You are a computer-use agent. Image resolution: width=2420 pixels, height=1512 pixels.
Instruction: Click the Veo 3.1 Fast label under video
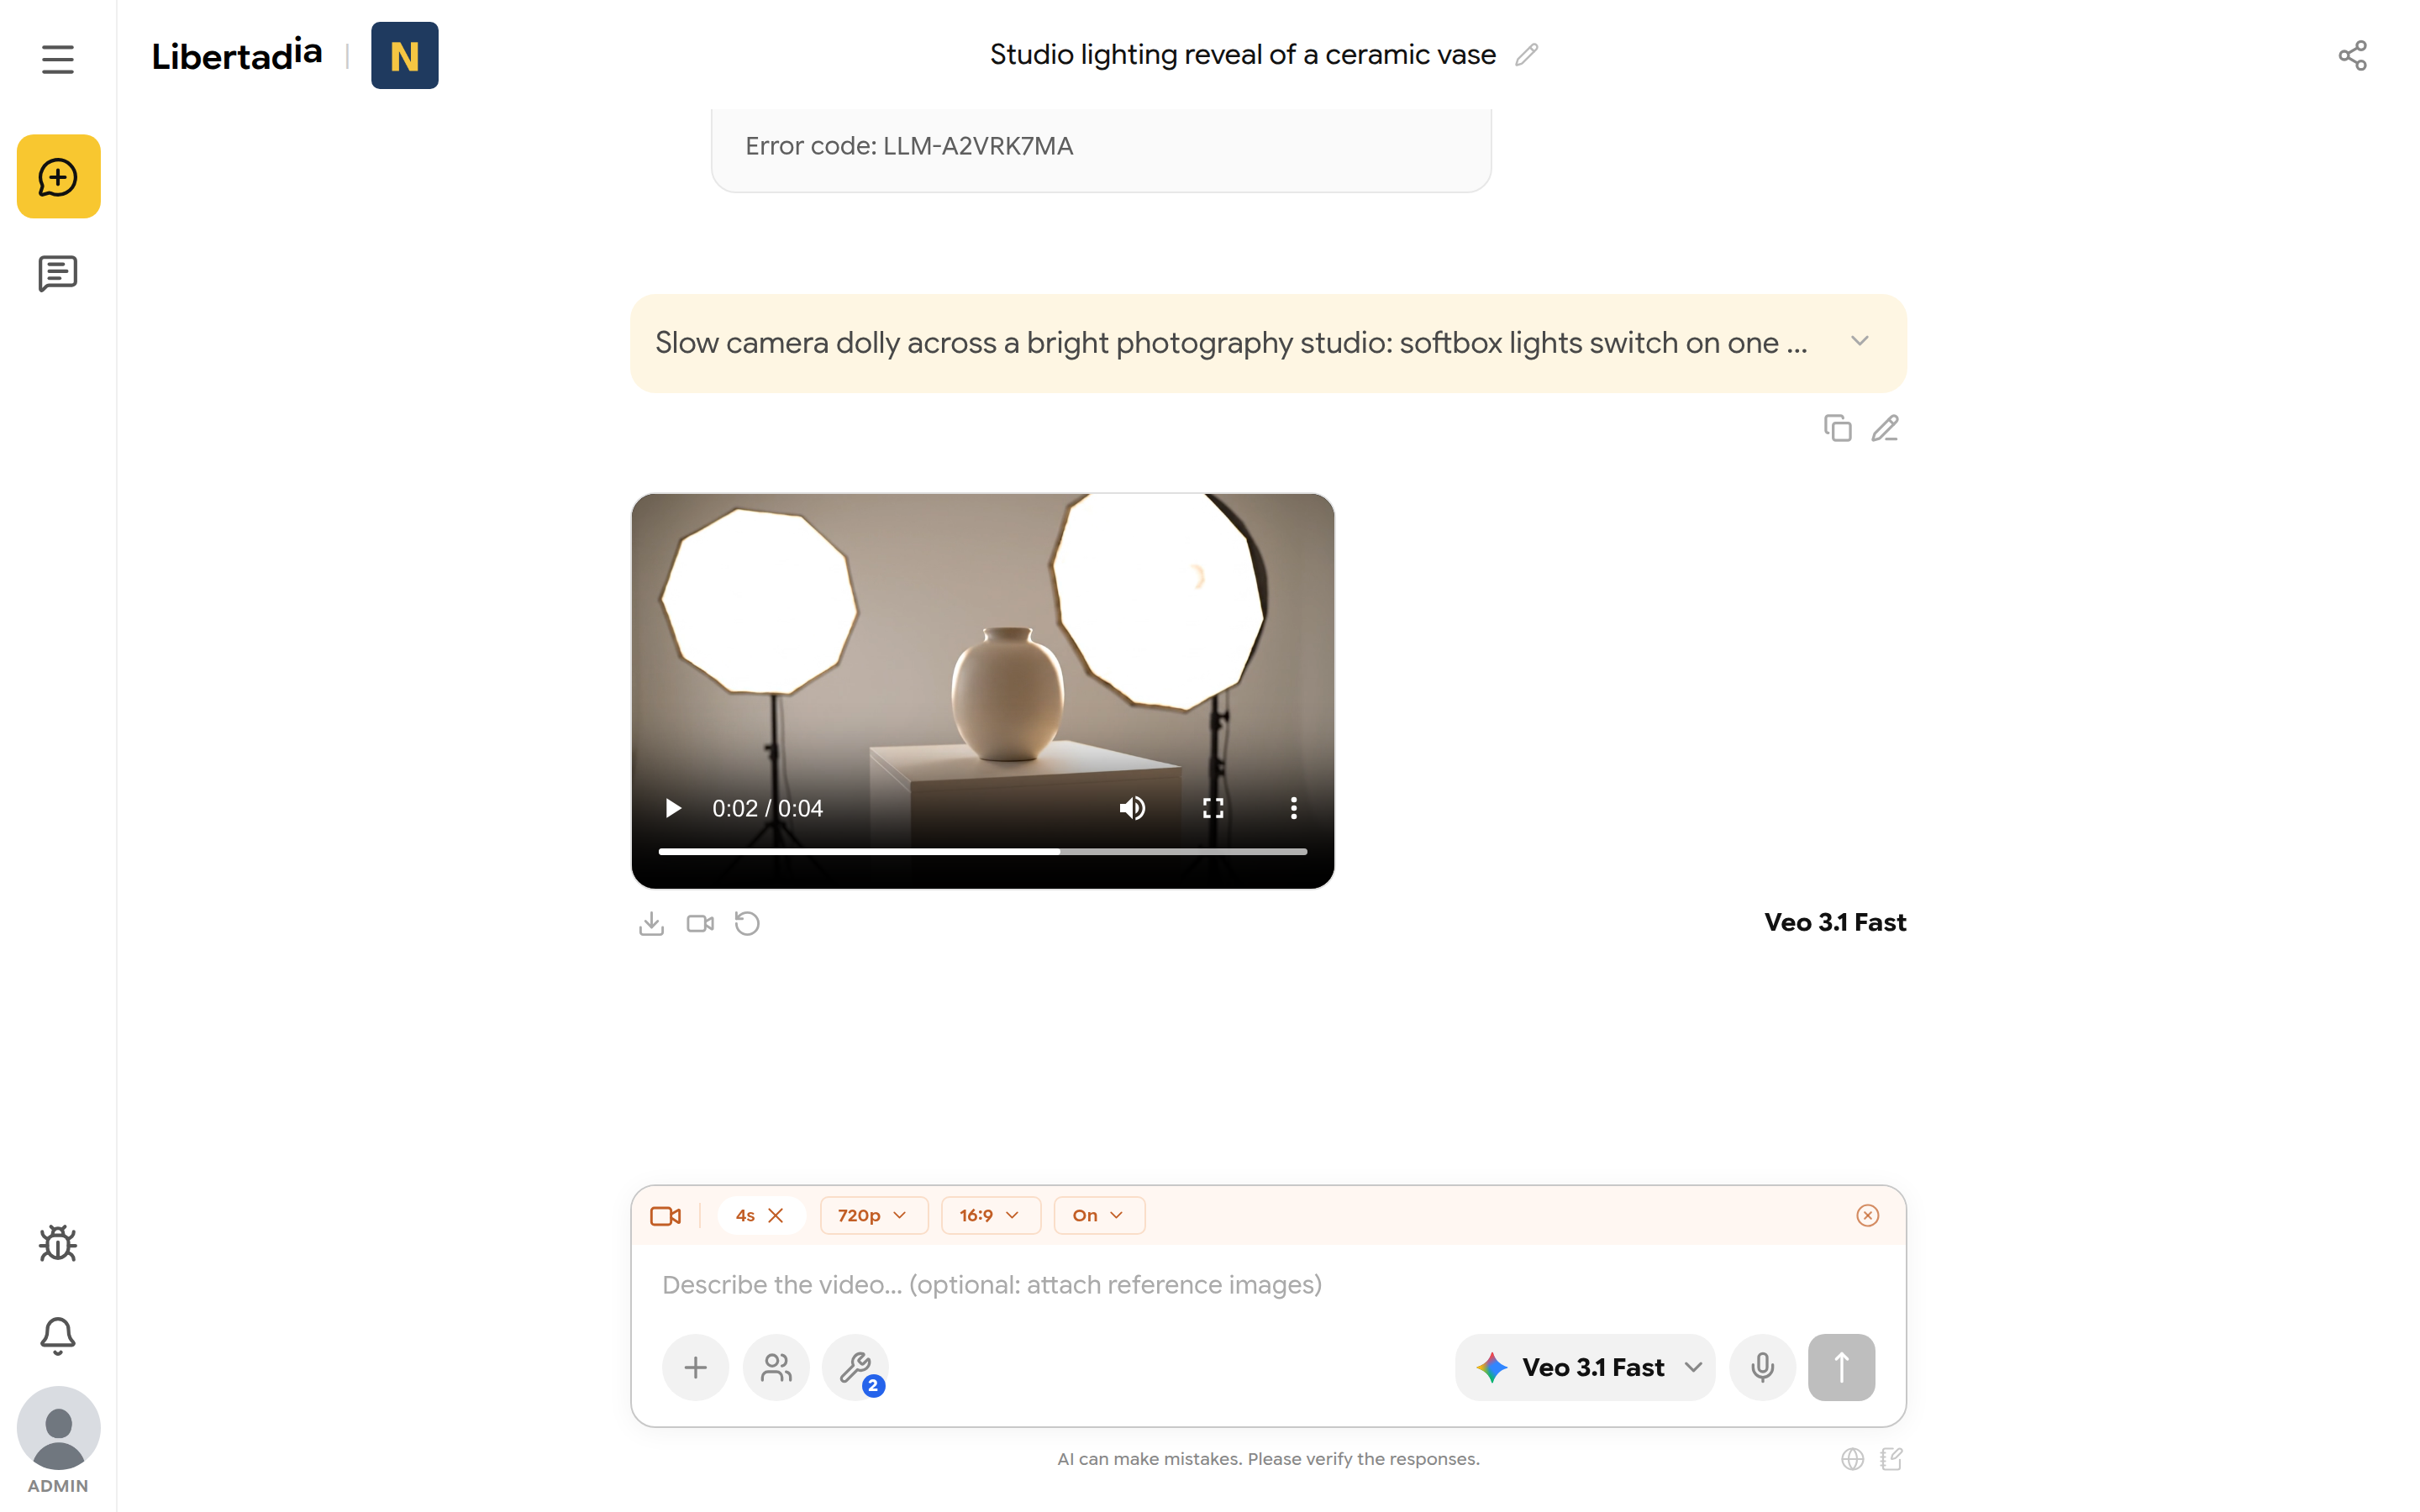(1834, 922)
